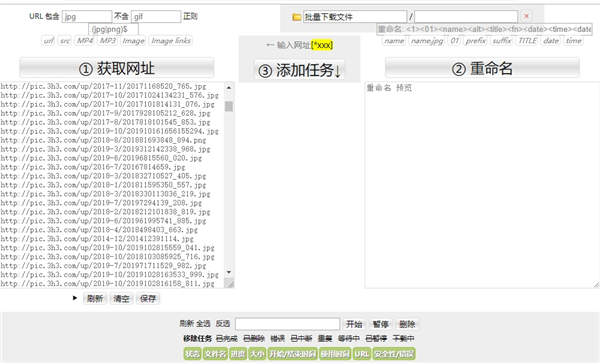Insert the time rename tag
Image resolution: width=600 pixels, height=363 pixels.
[573, 41]
